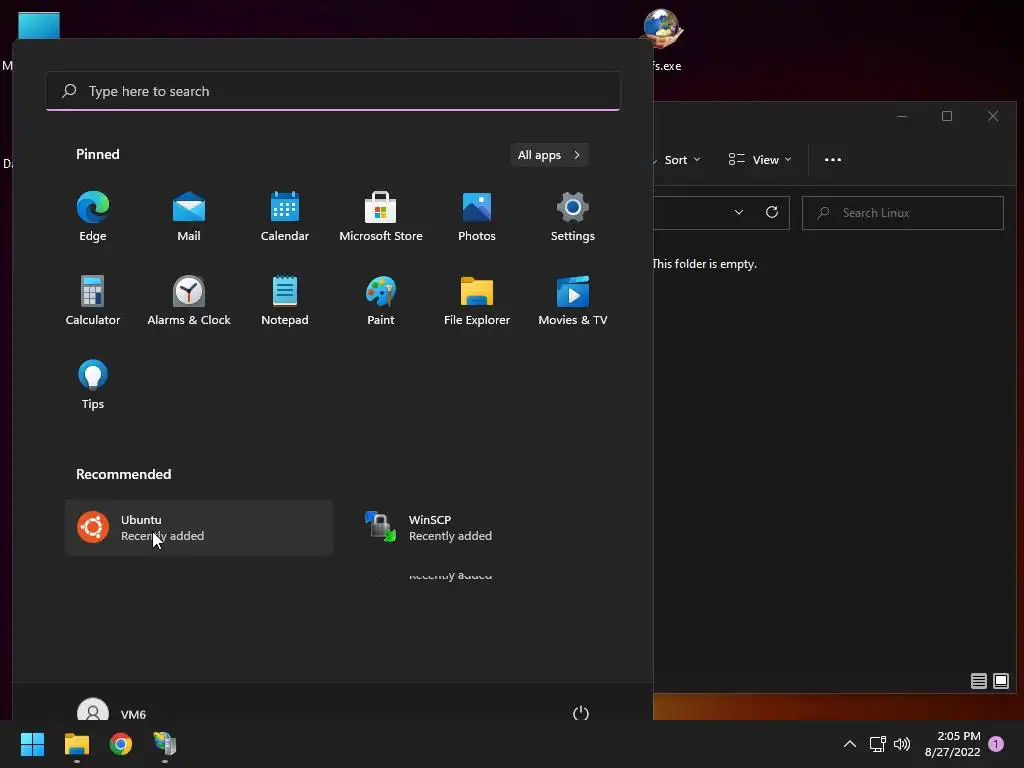
Task: Open recently added Ubuntu app
Action: [x=199, y=528]
